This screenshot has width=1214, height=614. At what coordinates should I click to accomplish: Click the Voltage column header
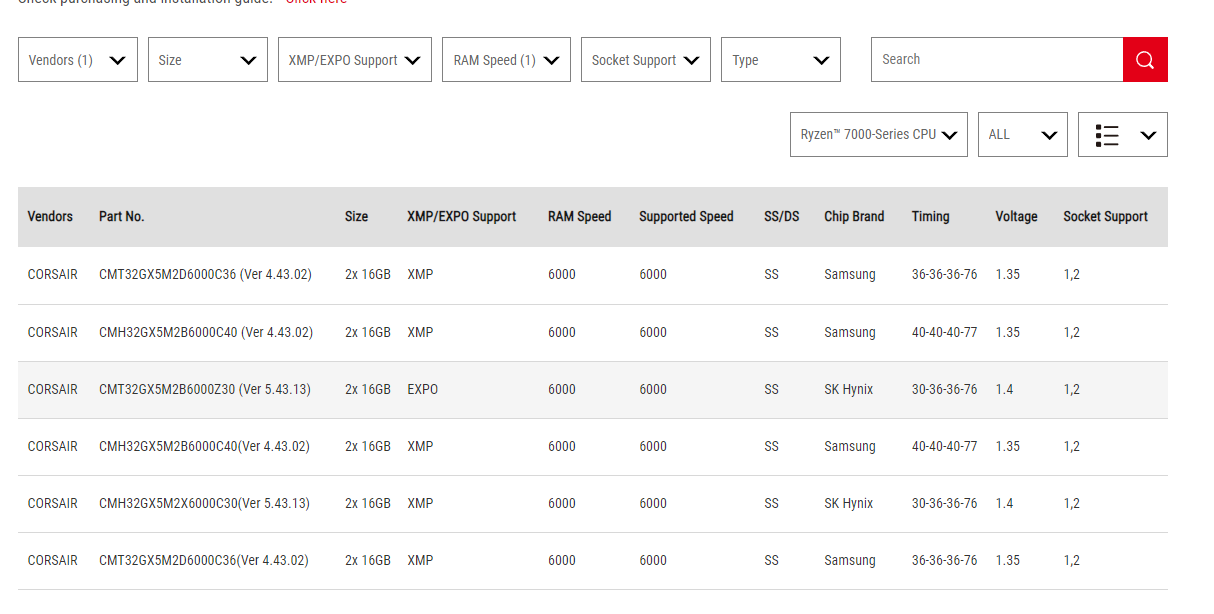tap(1016, 217)
